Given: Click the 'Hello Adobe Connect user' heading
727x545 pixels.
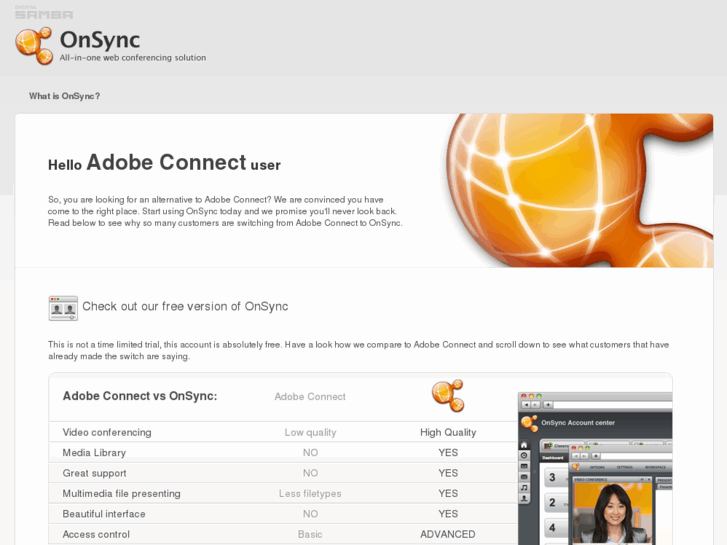Looking at the screenshot, I should coord(164,163).
